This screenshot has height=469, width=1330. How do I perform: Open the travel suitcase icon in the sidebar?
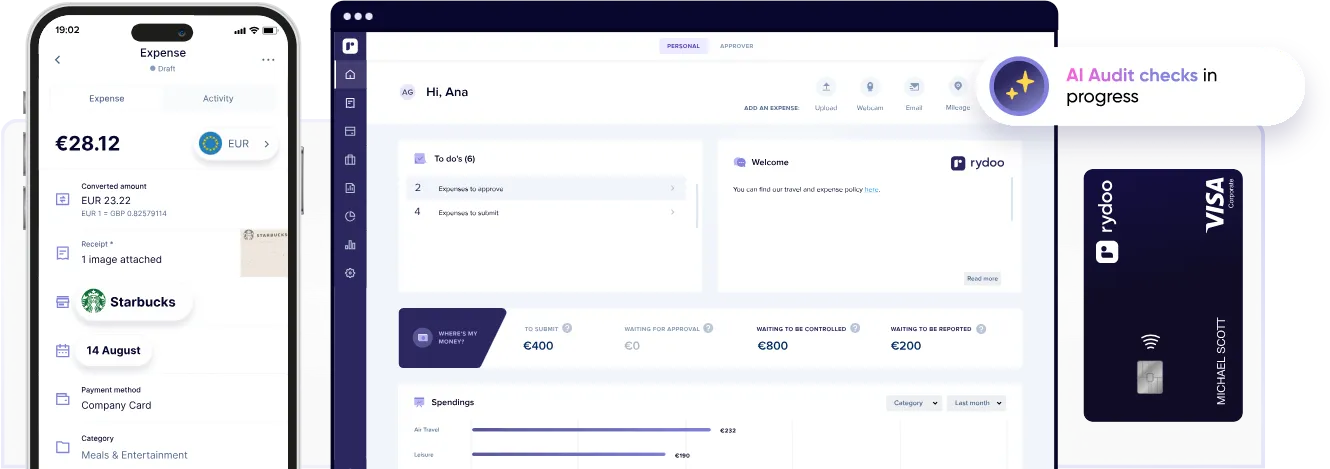click(350, 159)
